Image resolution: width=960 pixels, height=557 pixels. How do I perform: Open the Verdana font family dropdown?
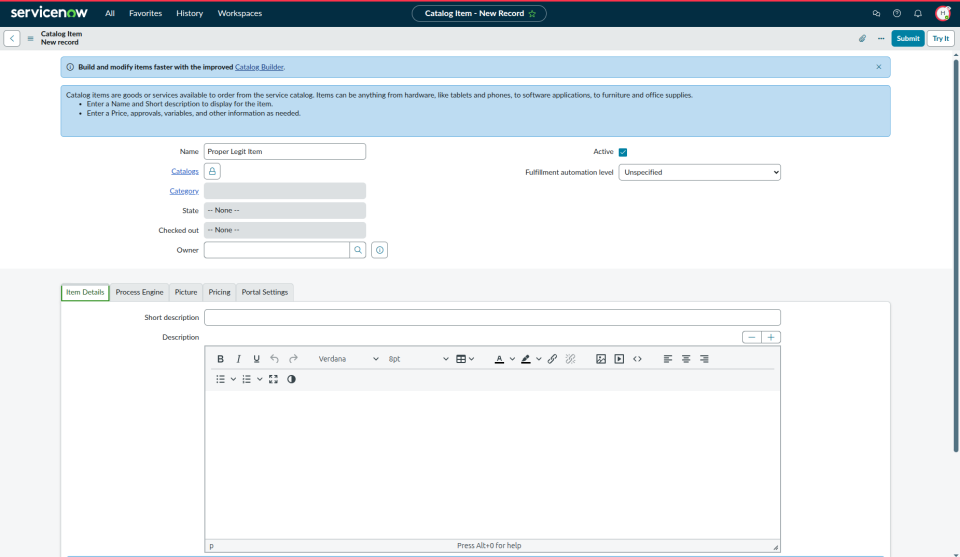tap(348, 359)
